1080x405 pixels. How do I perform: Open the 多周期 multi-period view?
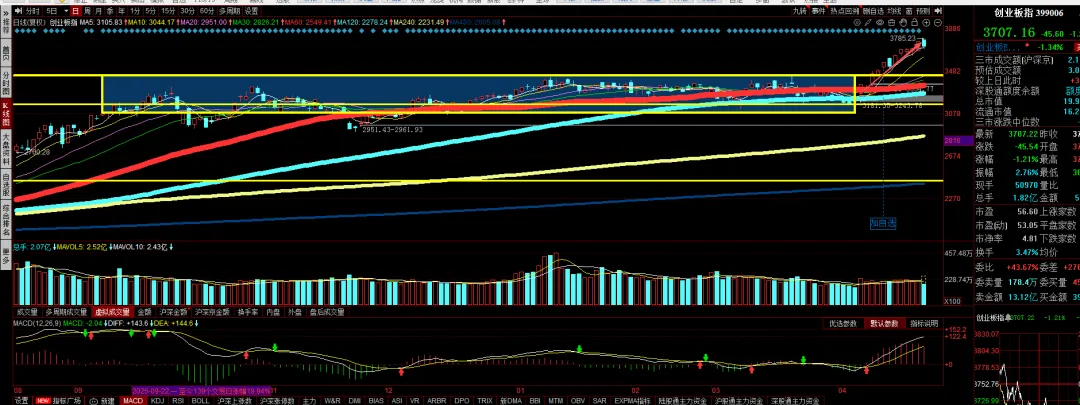point(229,11)
